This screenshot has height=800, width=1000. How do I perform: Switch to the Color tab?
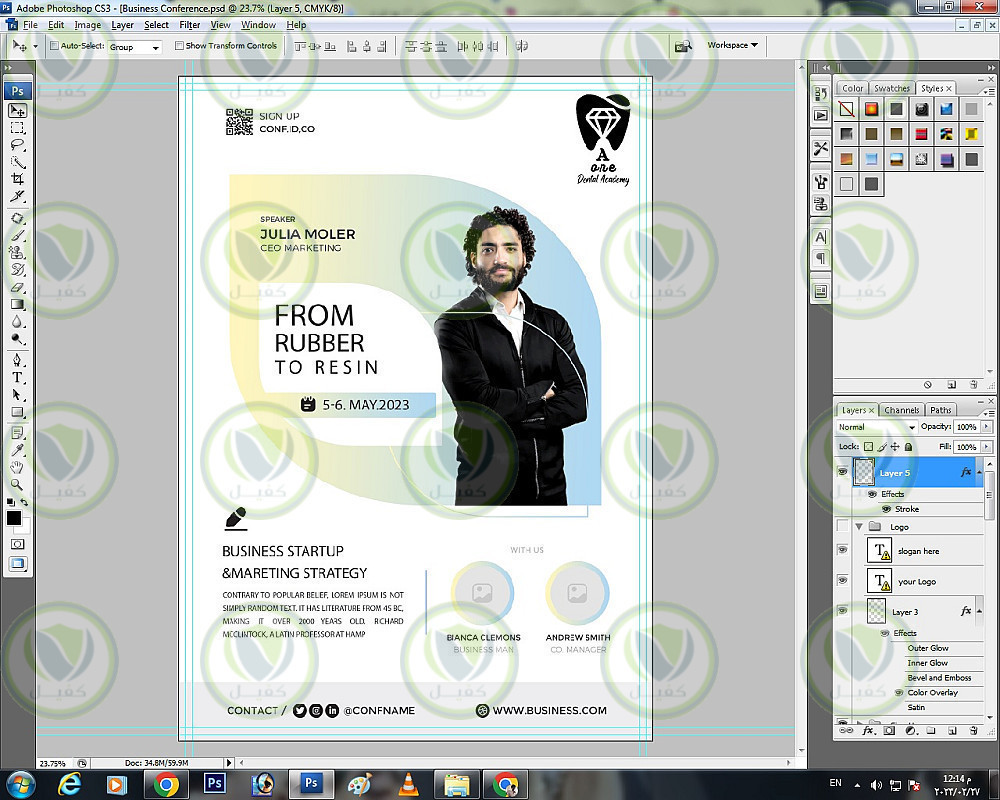pyautogui.click(x=852, y=89)
